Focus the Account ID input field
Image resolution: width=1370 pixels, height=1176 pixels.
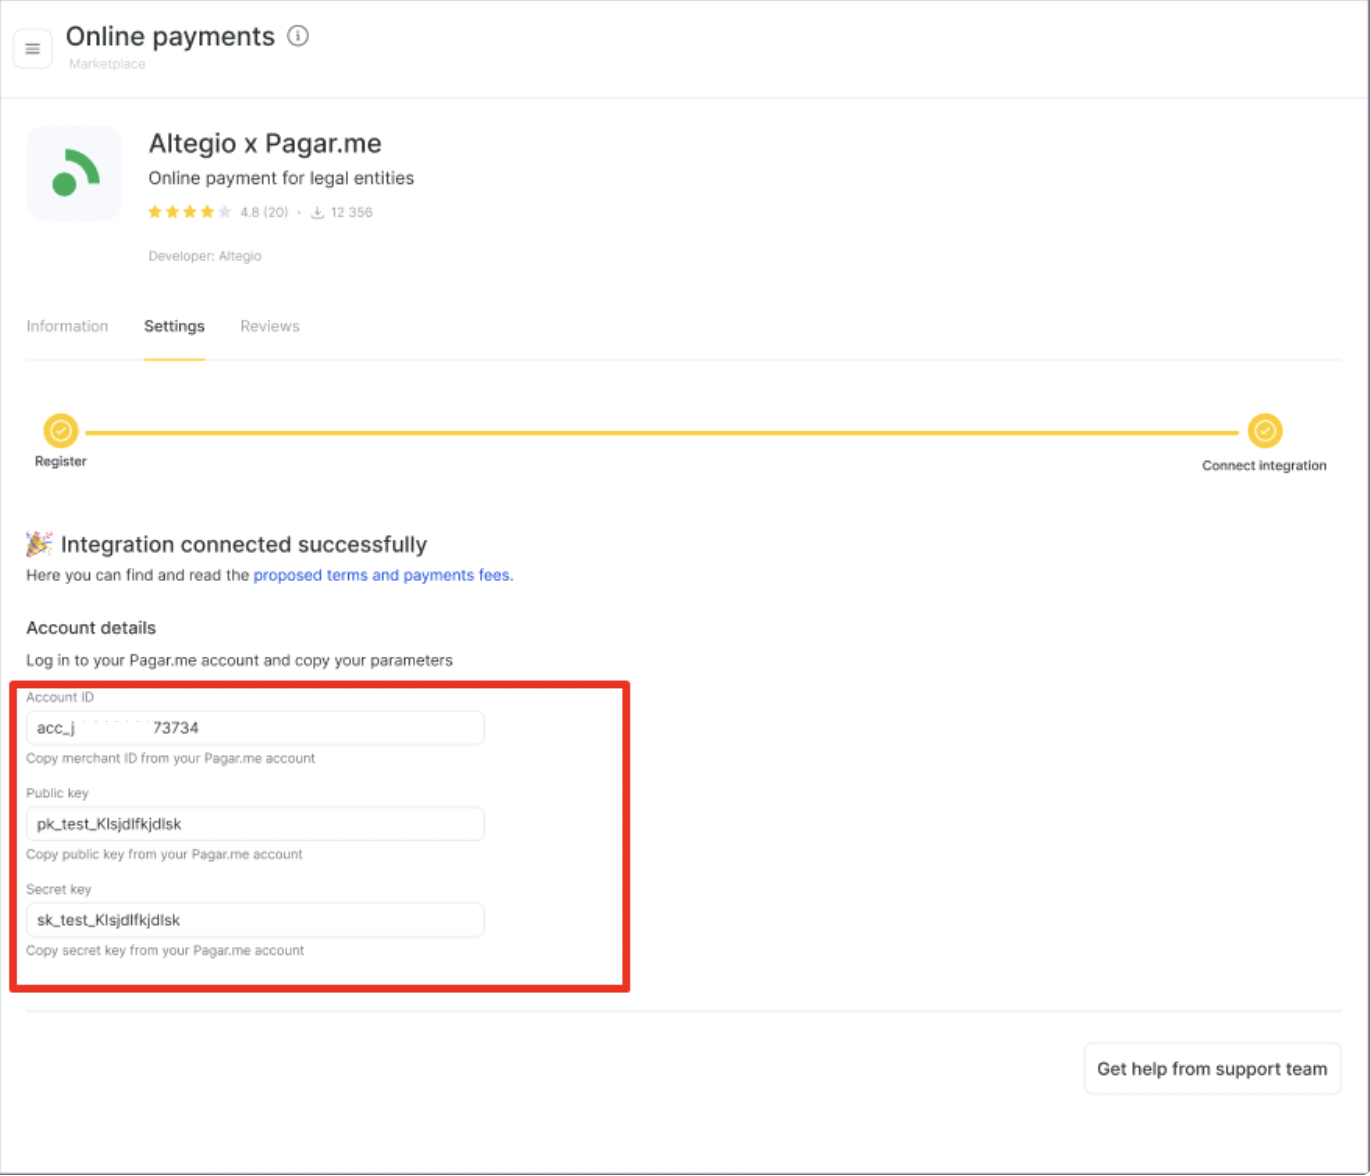[255, 728]
